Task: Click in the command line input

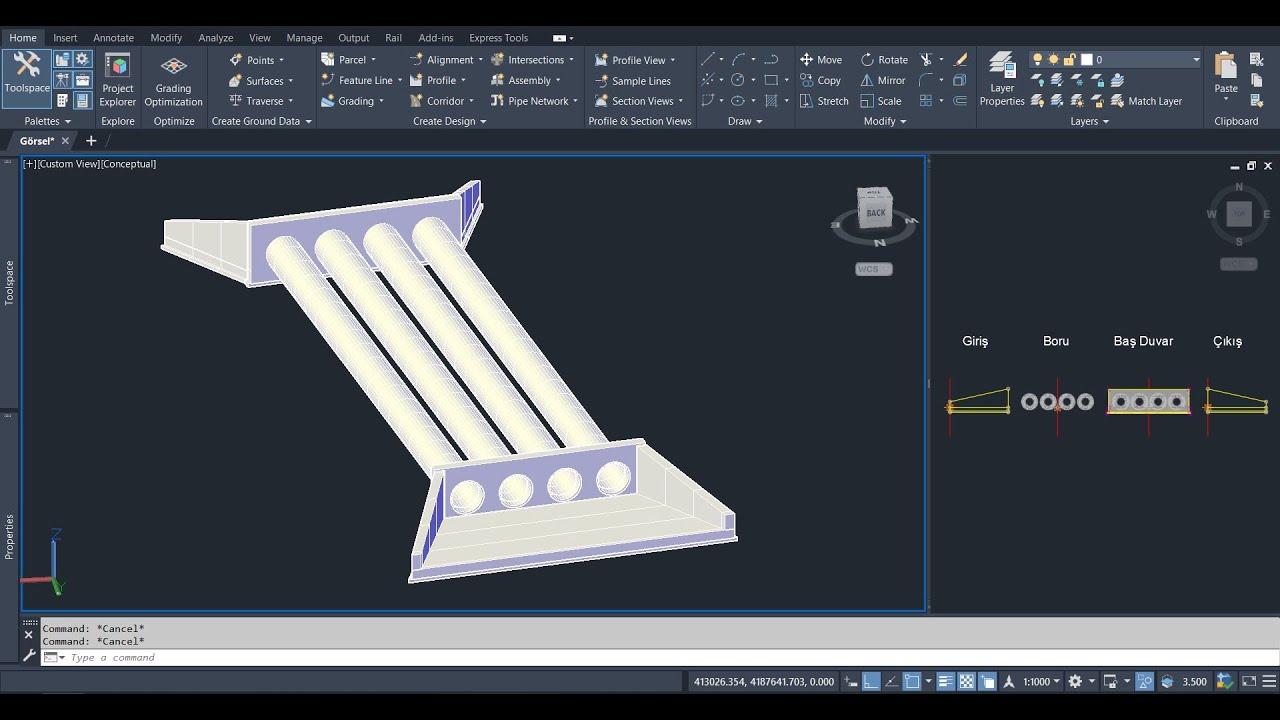Action: click(660, 657)
